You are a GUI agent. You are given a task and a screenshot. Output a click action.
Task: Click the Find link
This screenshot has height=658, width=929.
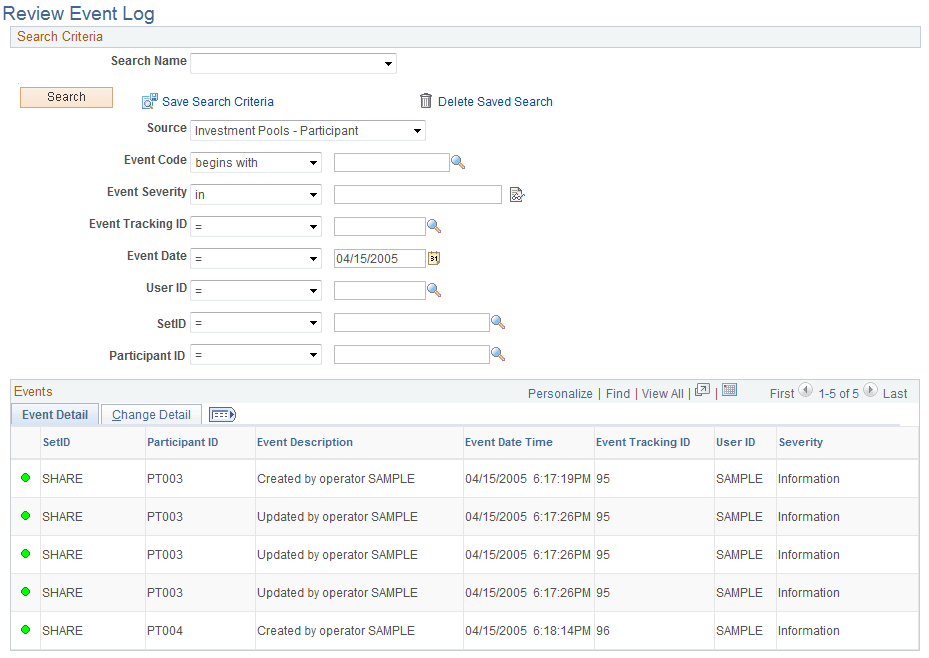point(618,394)
